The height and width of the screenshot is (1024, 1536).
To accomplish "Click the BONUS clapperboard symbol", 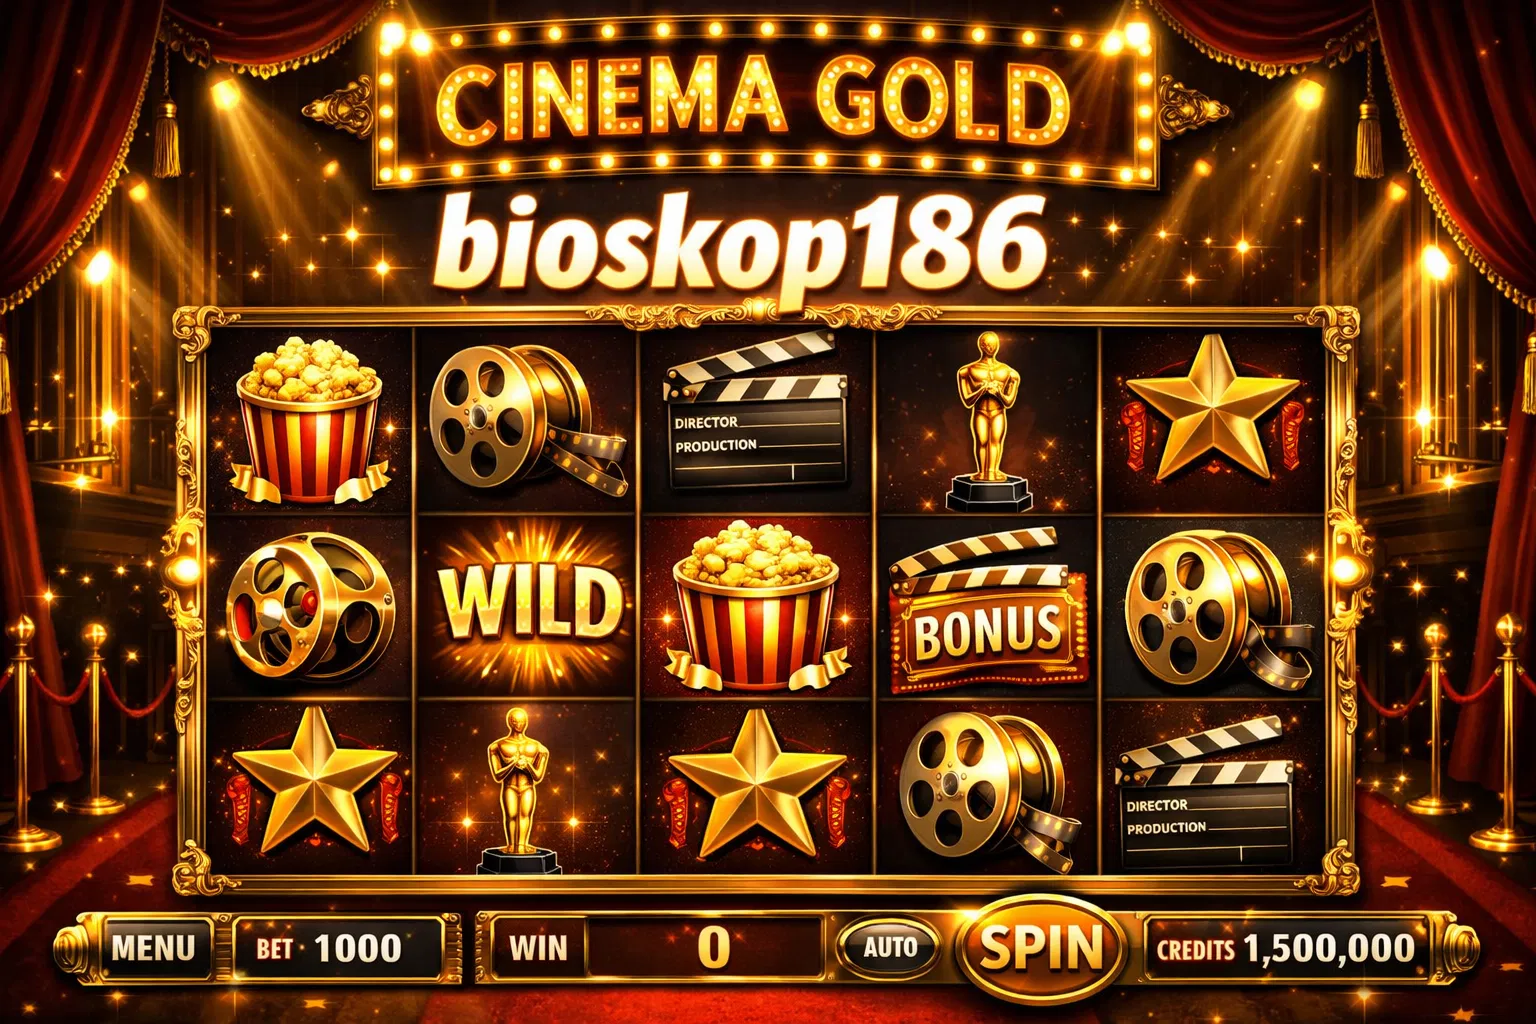I will pyautogui.click(x=987, y=610).
